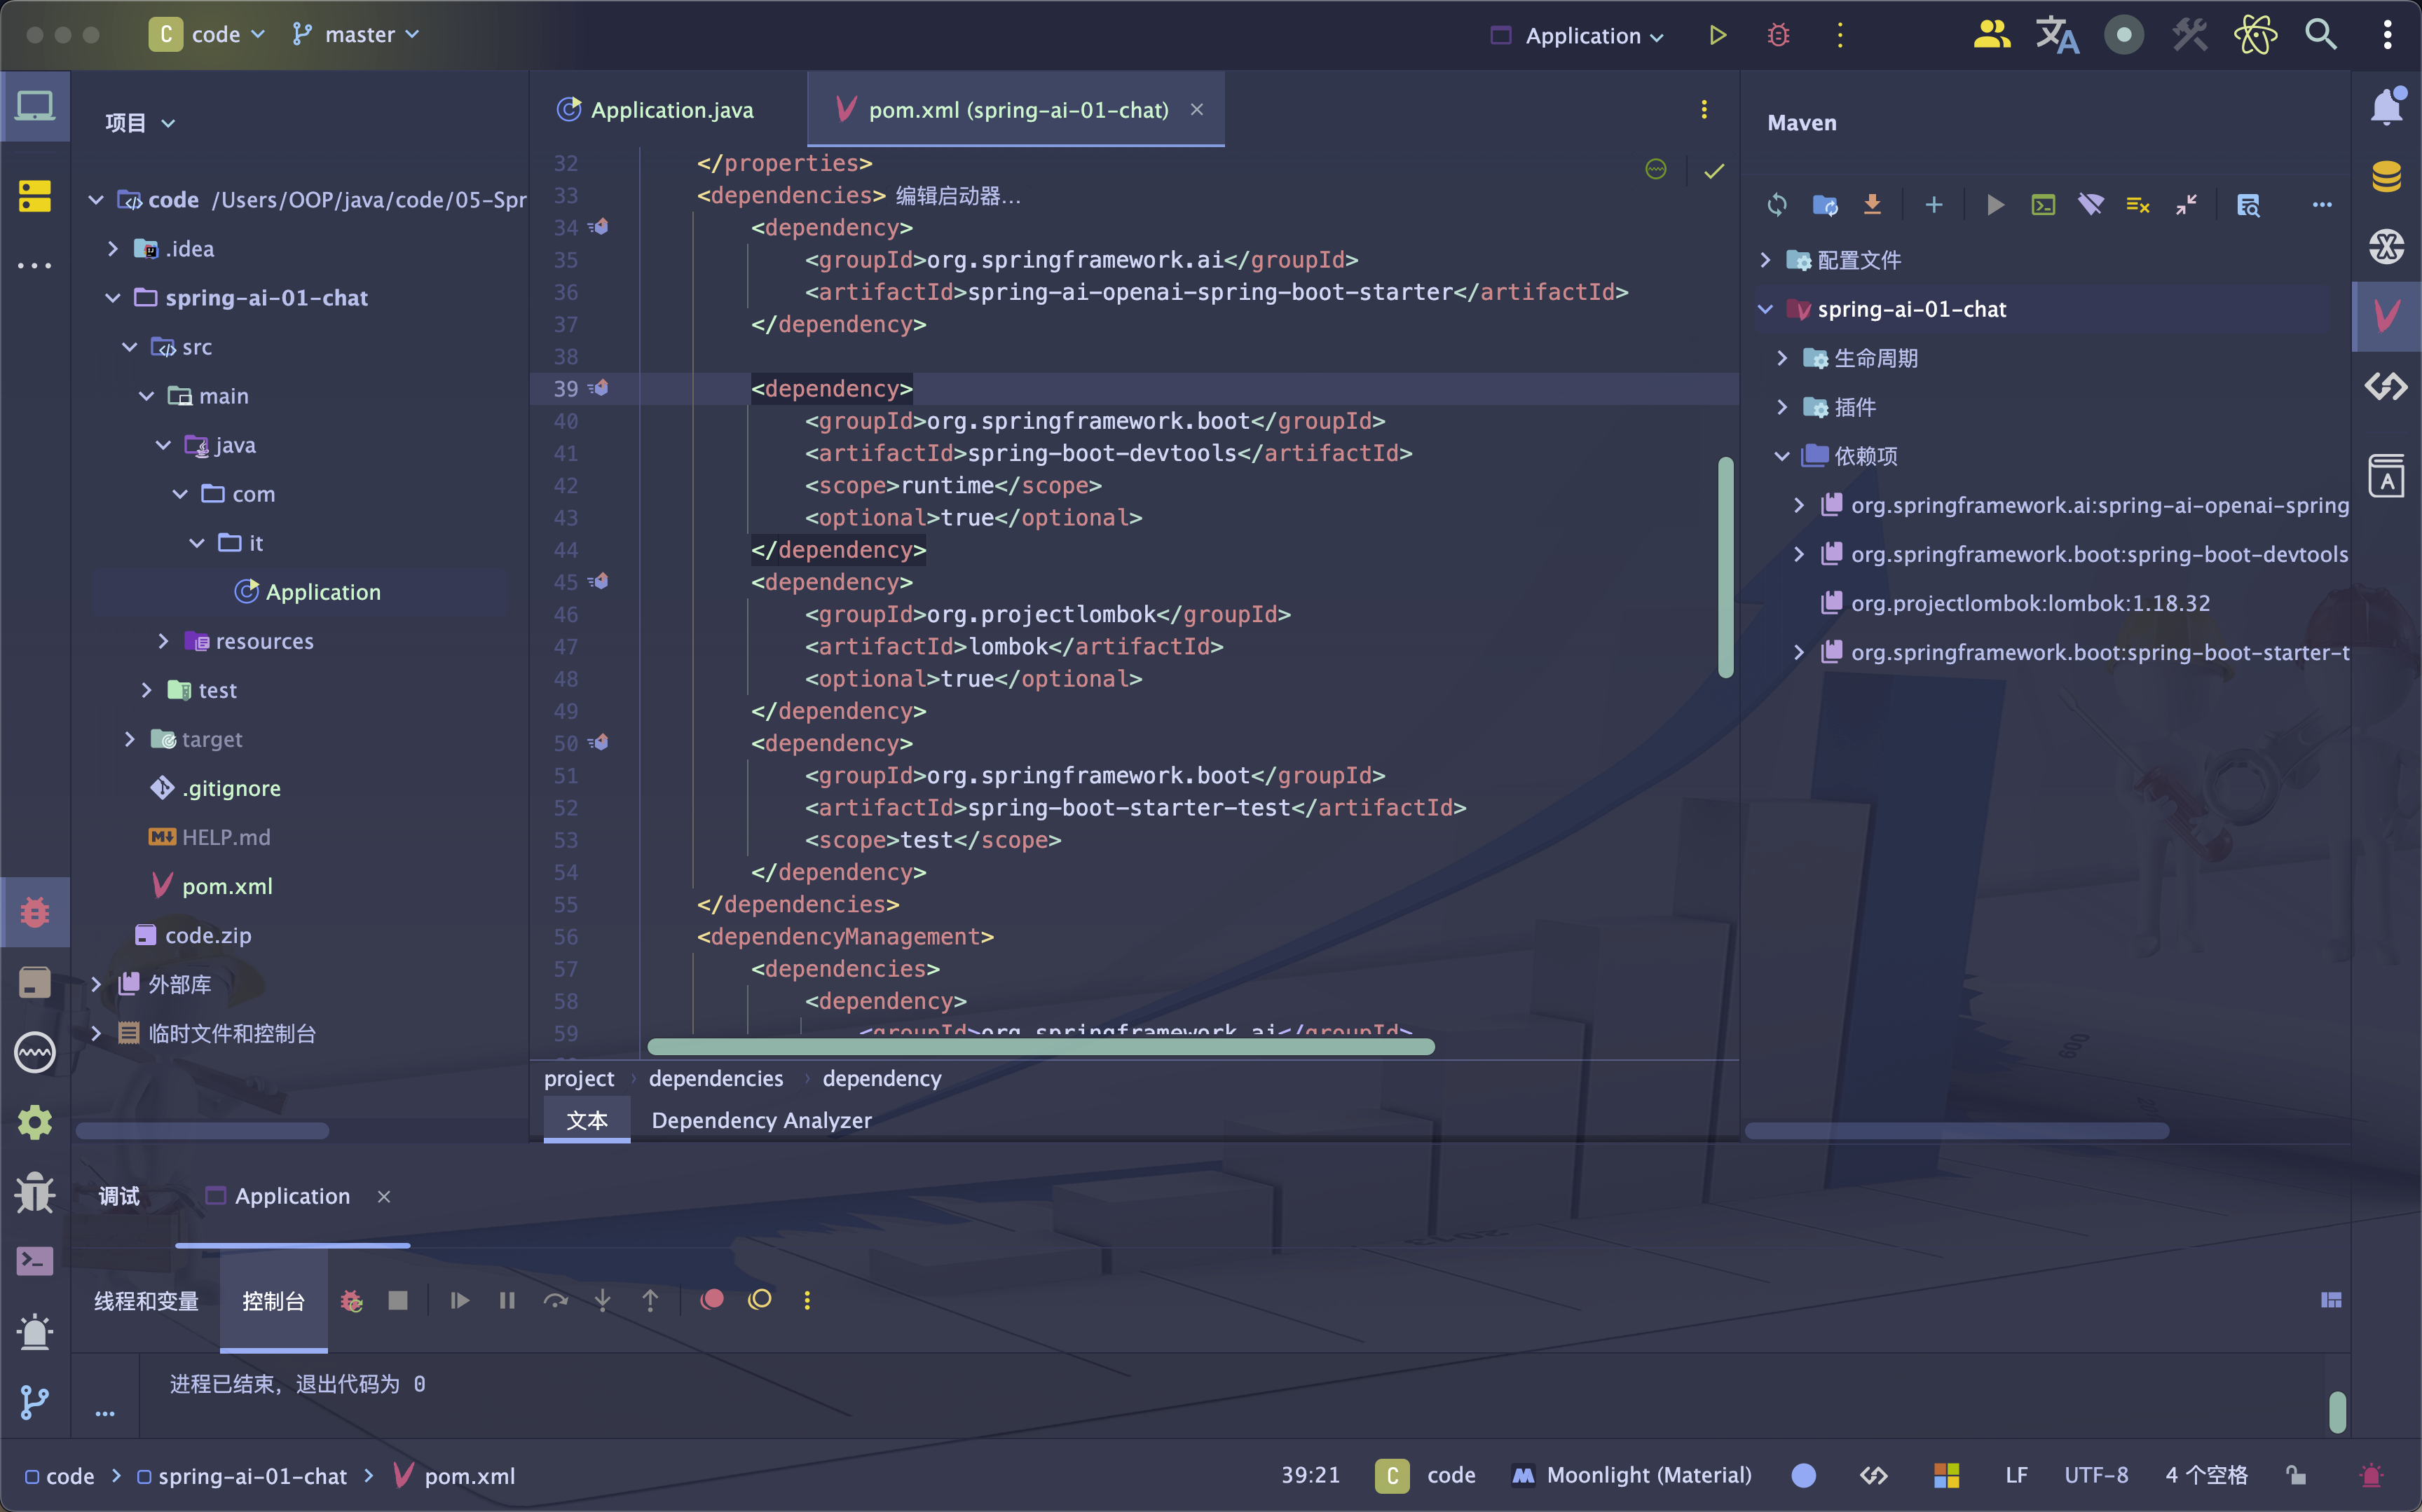Click the Maven panel horizontal scrollbar
2422x1512 pixels.
point(1957,1130)
